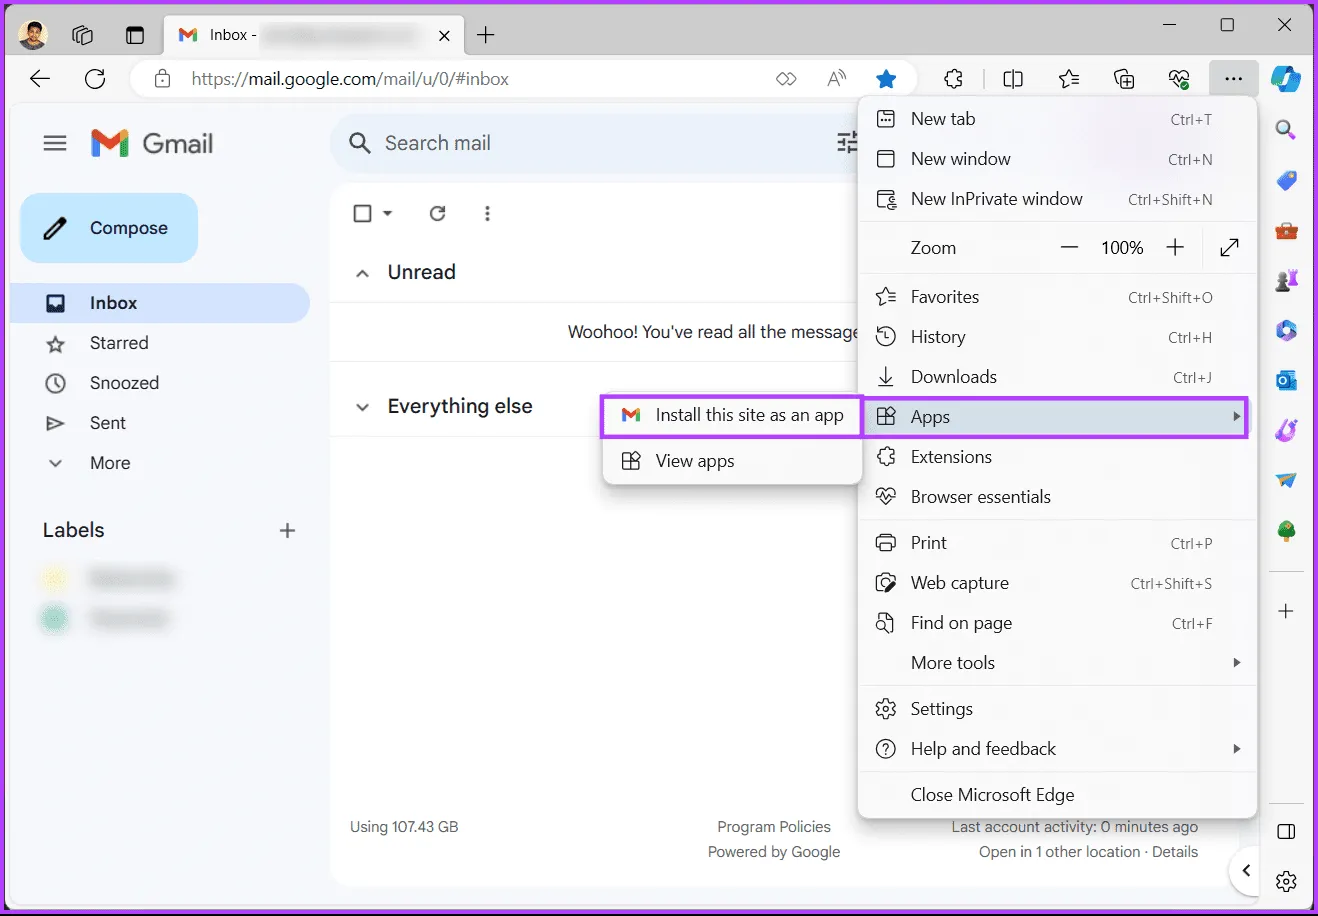1318x916 pixels.
Task: Toggle full screen zoom button
Action: pos(1230,247)
